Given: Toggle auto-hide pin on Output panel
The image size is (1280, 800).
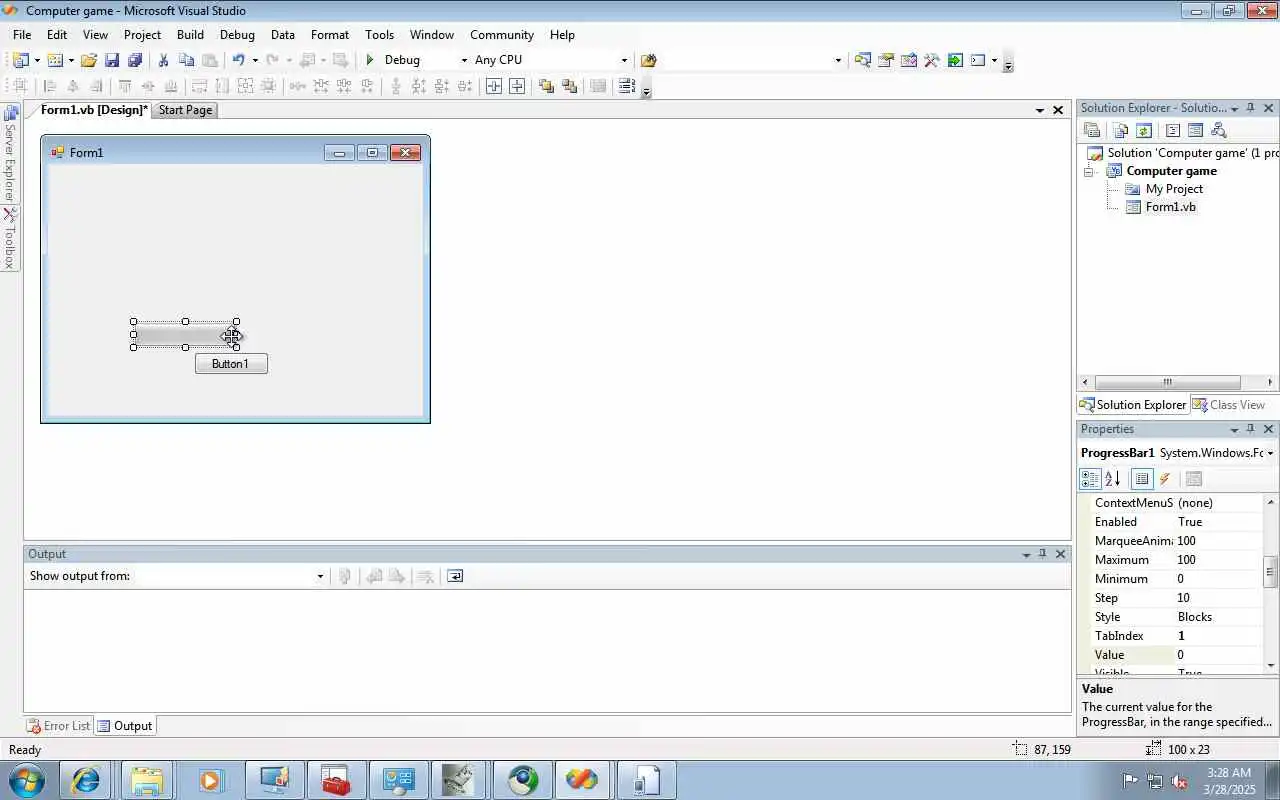Looking at the screenshot, I should [1042, 554].
